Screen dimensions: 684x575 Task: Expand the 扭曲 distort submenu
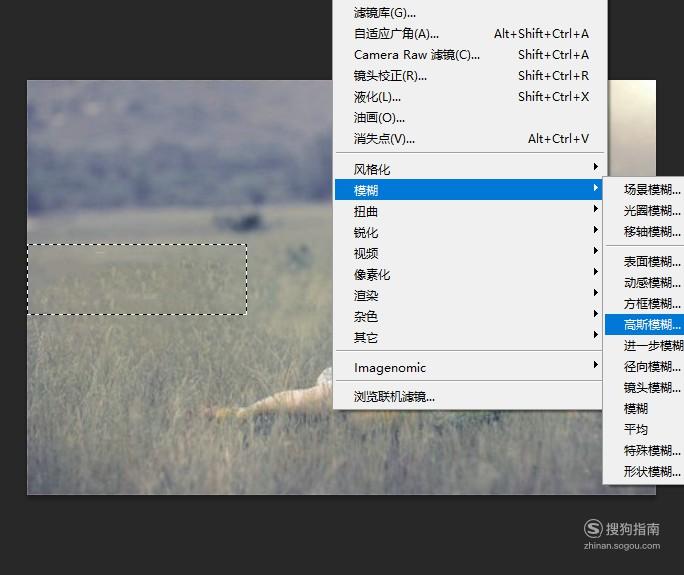[469, 211]
